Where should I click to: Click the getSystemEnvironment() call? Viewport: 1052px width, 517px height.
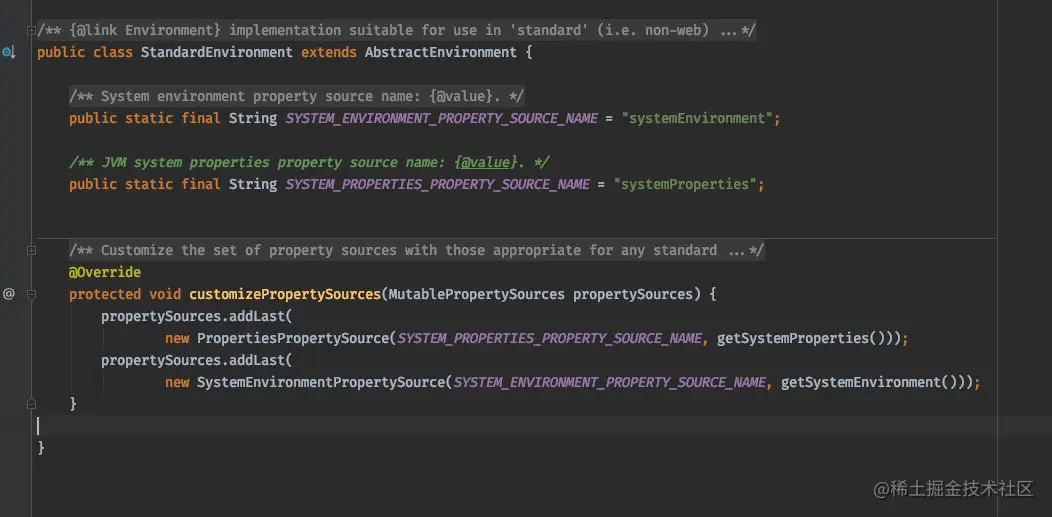coord(868,382)
